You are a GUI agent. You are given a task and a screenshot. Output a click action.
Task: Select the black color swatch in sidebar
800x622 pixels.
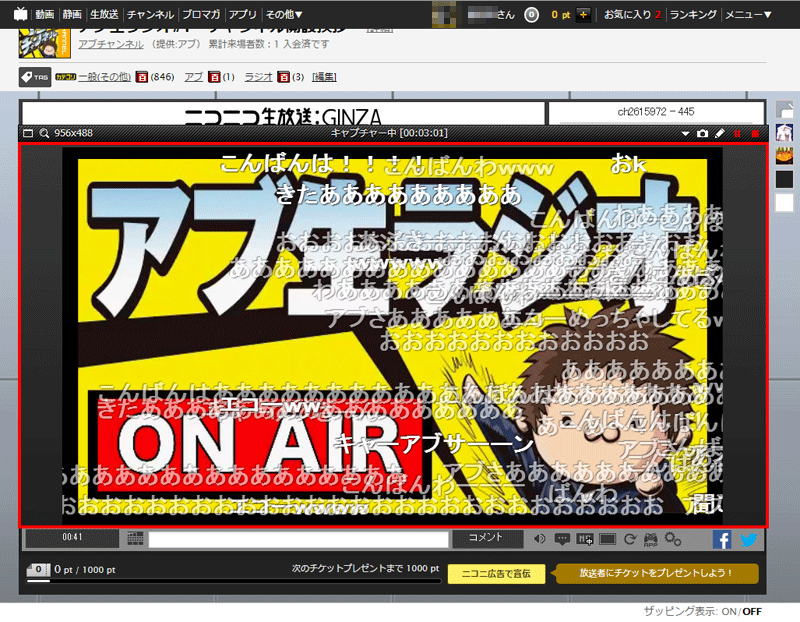[785, 179]
